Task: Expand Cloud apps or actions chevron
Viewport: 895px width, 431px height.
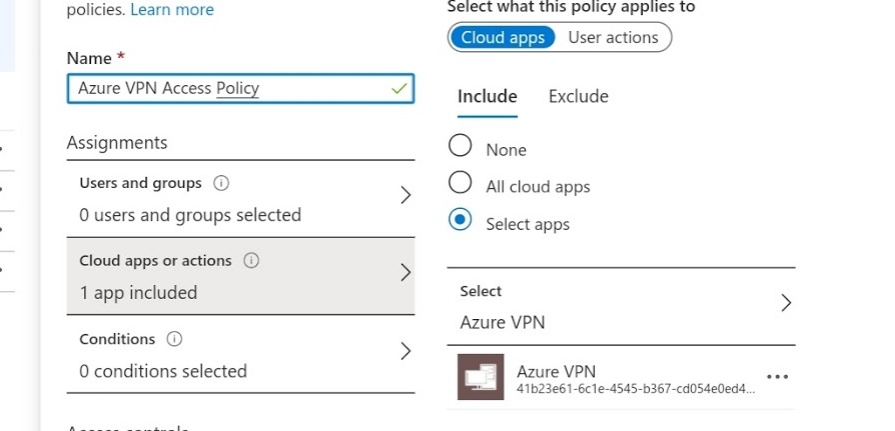Action: [405, 273]
